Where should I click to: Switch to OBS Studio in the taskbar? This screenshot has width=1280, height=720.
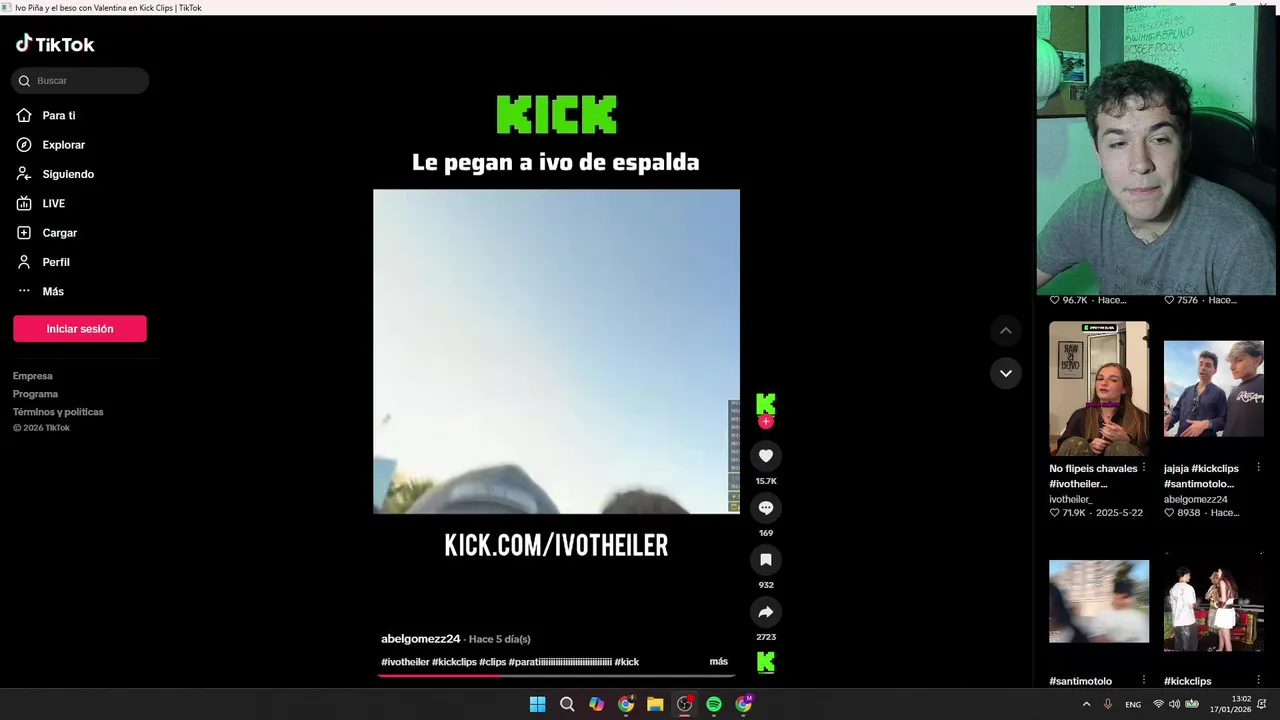(684, 704)
